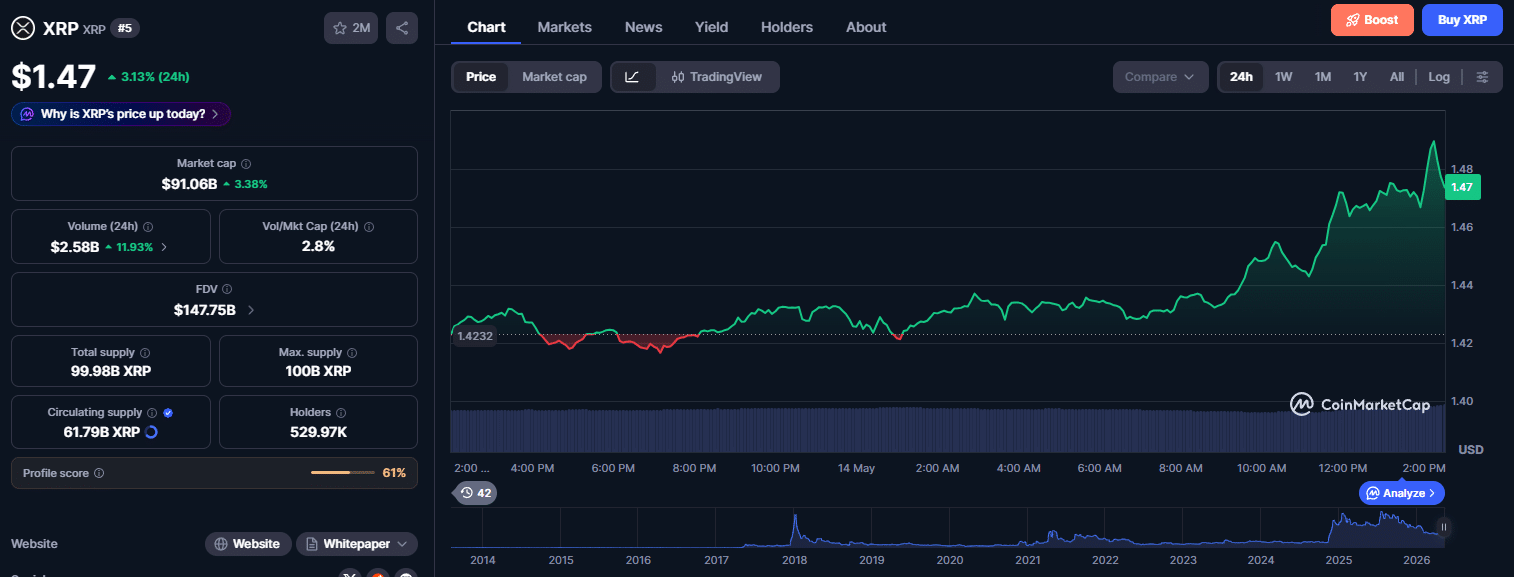Click the #5 rank badge
Screen dimensions: 1514x577
point(125,28)
